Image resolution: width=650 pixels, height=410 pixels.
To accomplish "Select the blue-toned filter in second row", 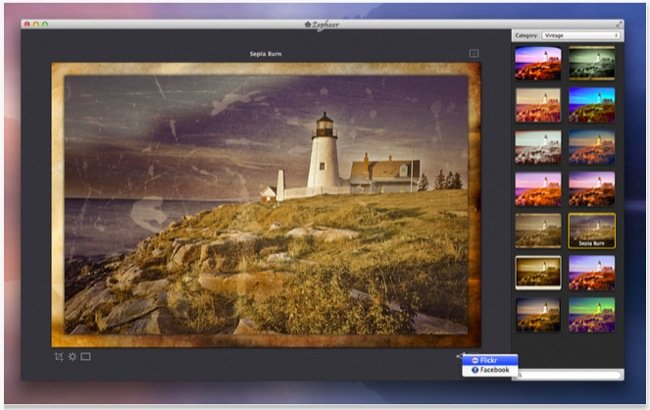I will pyautogui.click(x=592, y=104).
